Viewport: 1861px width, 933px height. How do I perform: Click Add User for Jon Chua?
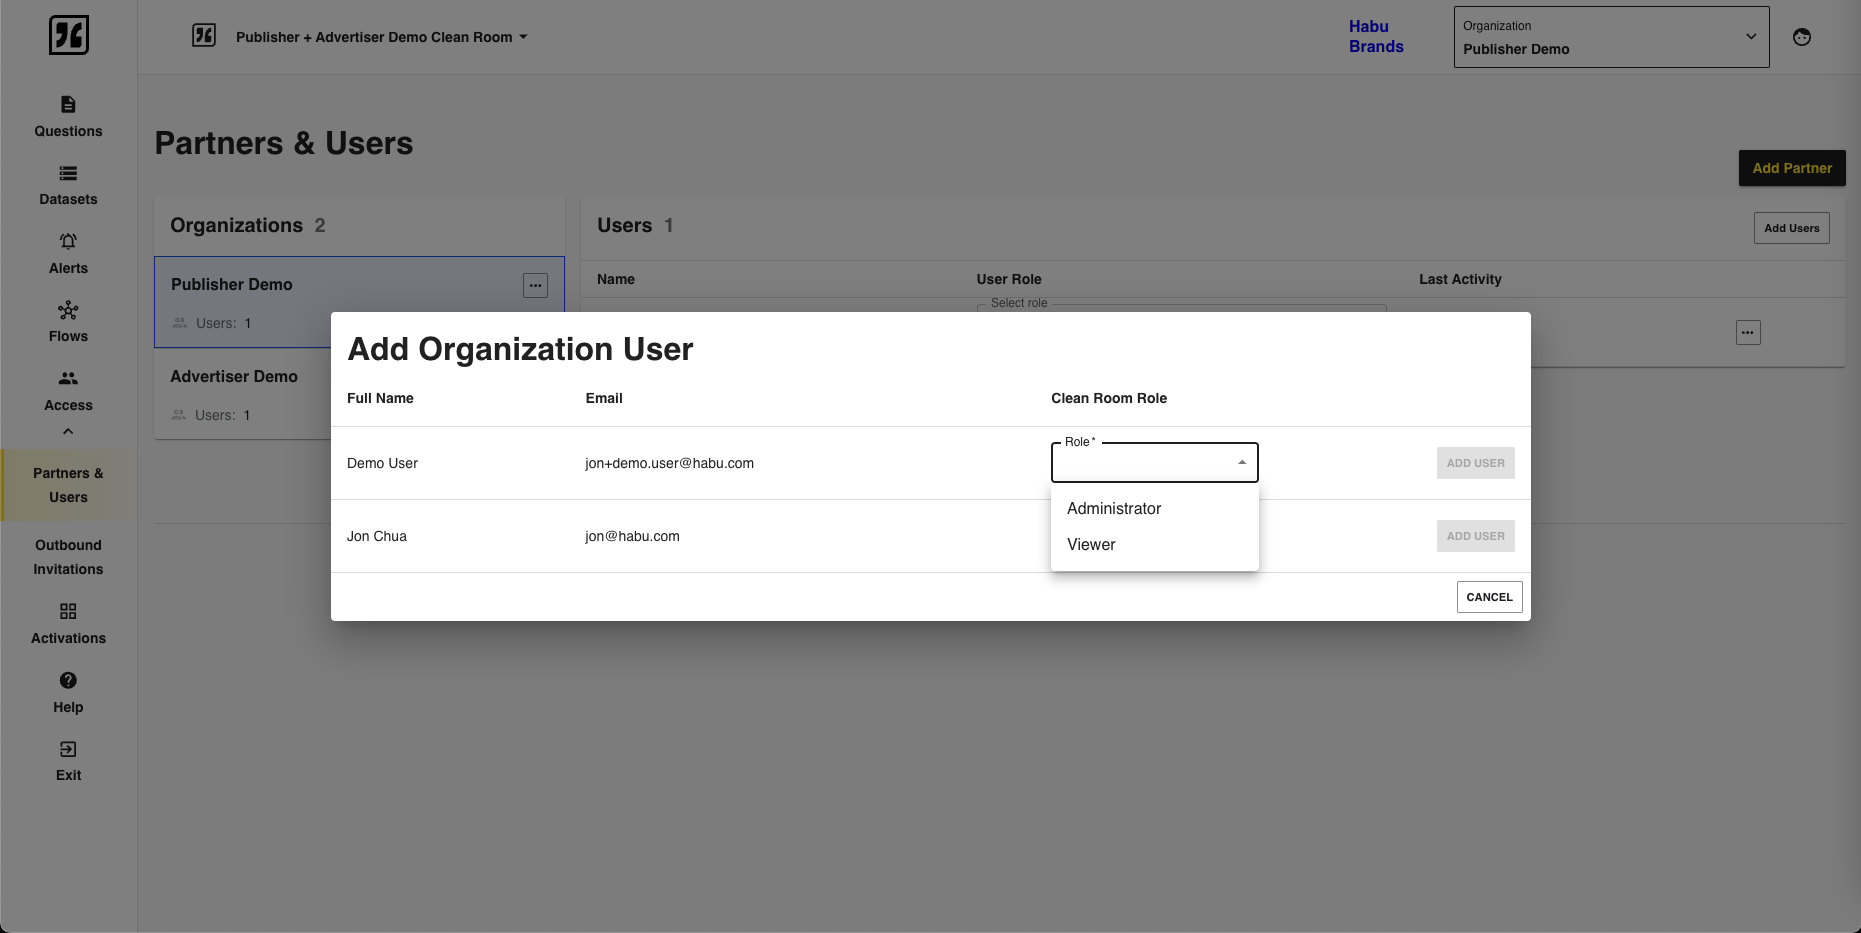coord(1475,536)
